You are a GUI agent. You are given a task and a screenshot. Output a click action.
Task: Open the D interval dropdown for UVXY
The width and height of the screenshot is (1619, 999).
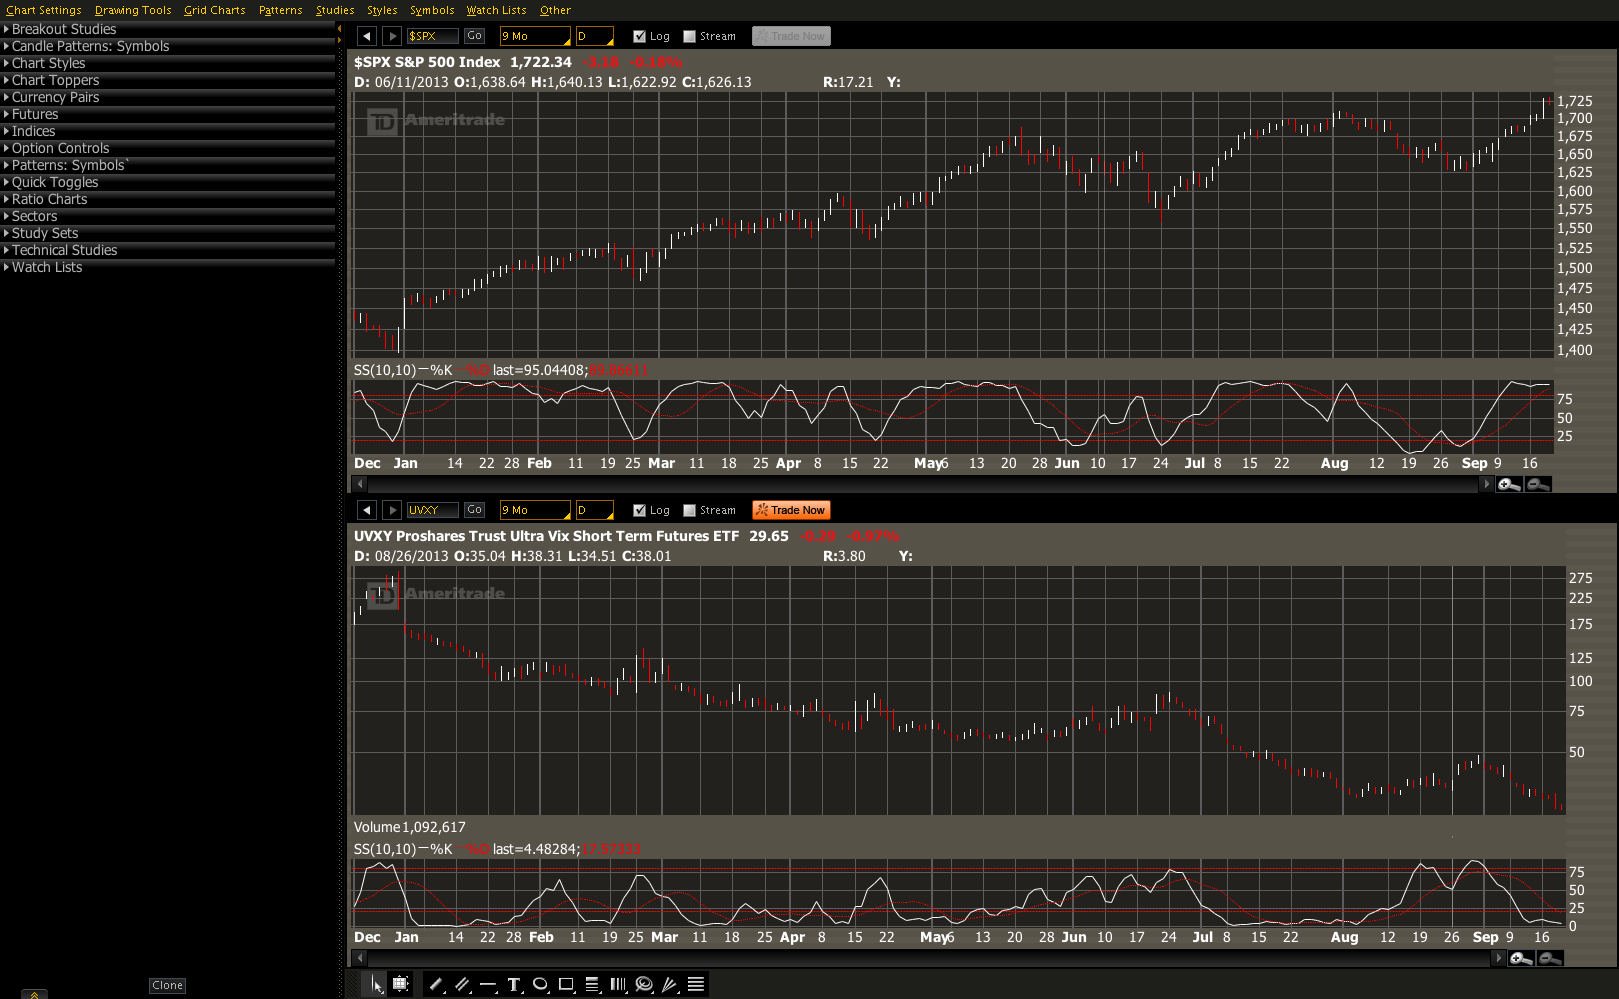click(x=595, y=510)
